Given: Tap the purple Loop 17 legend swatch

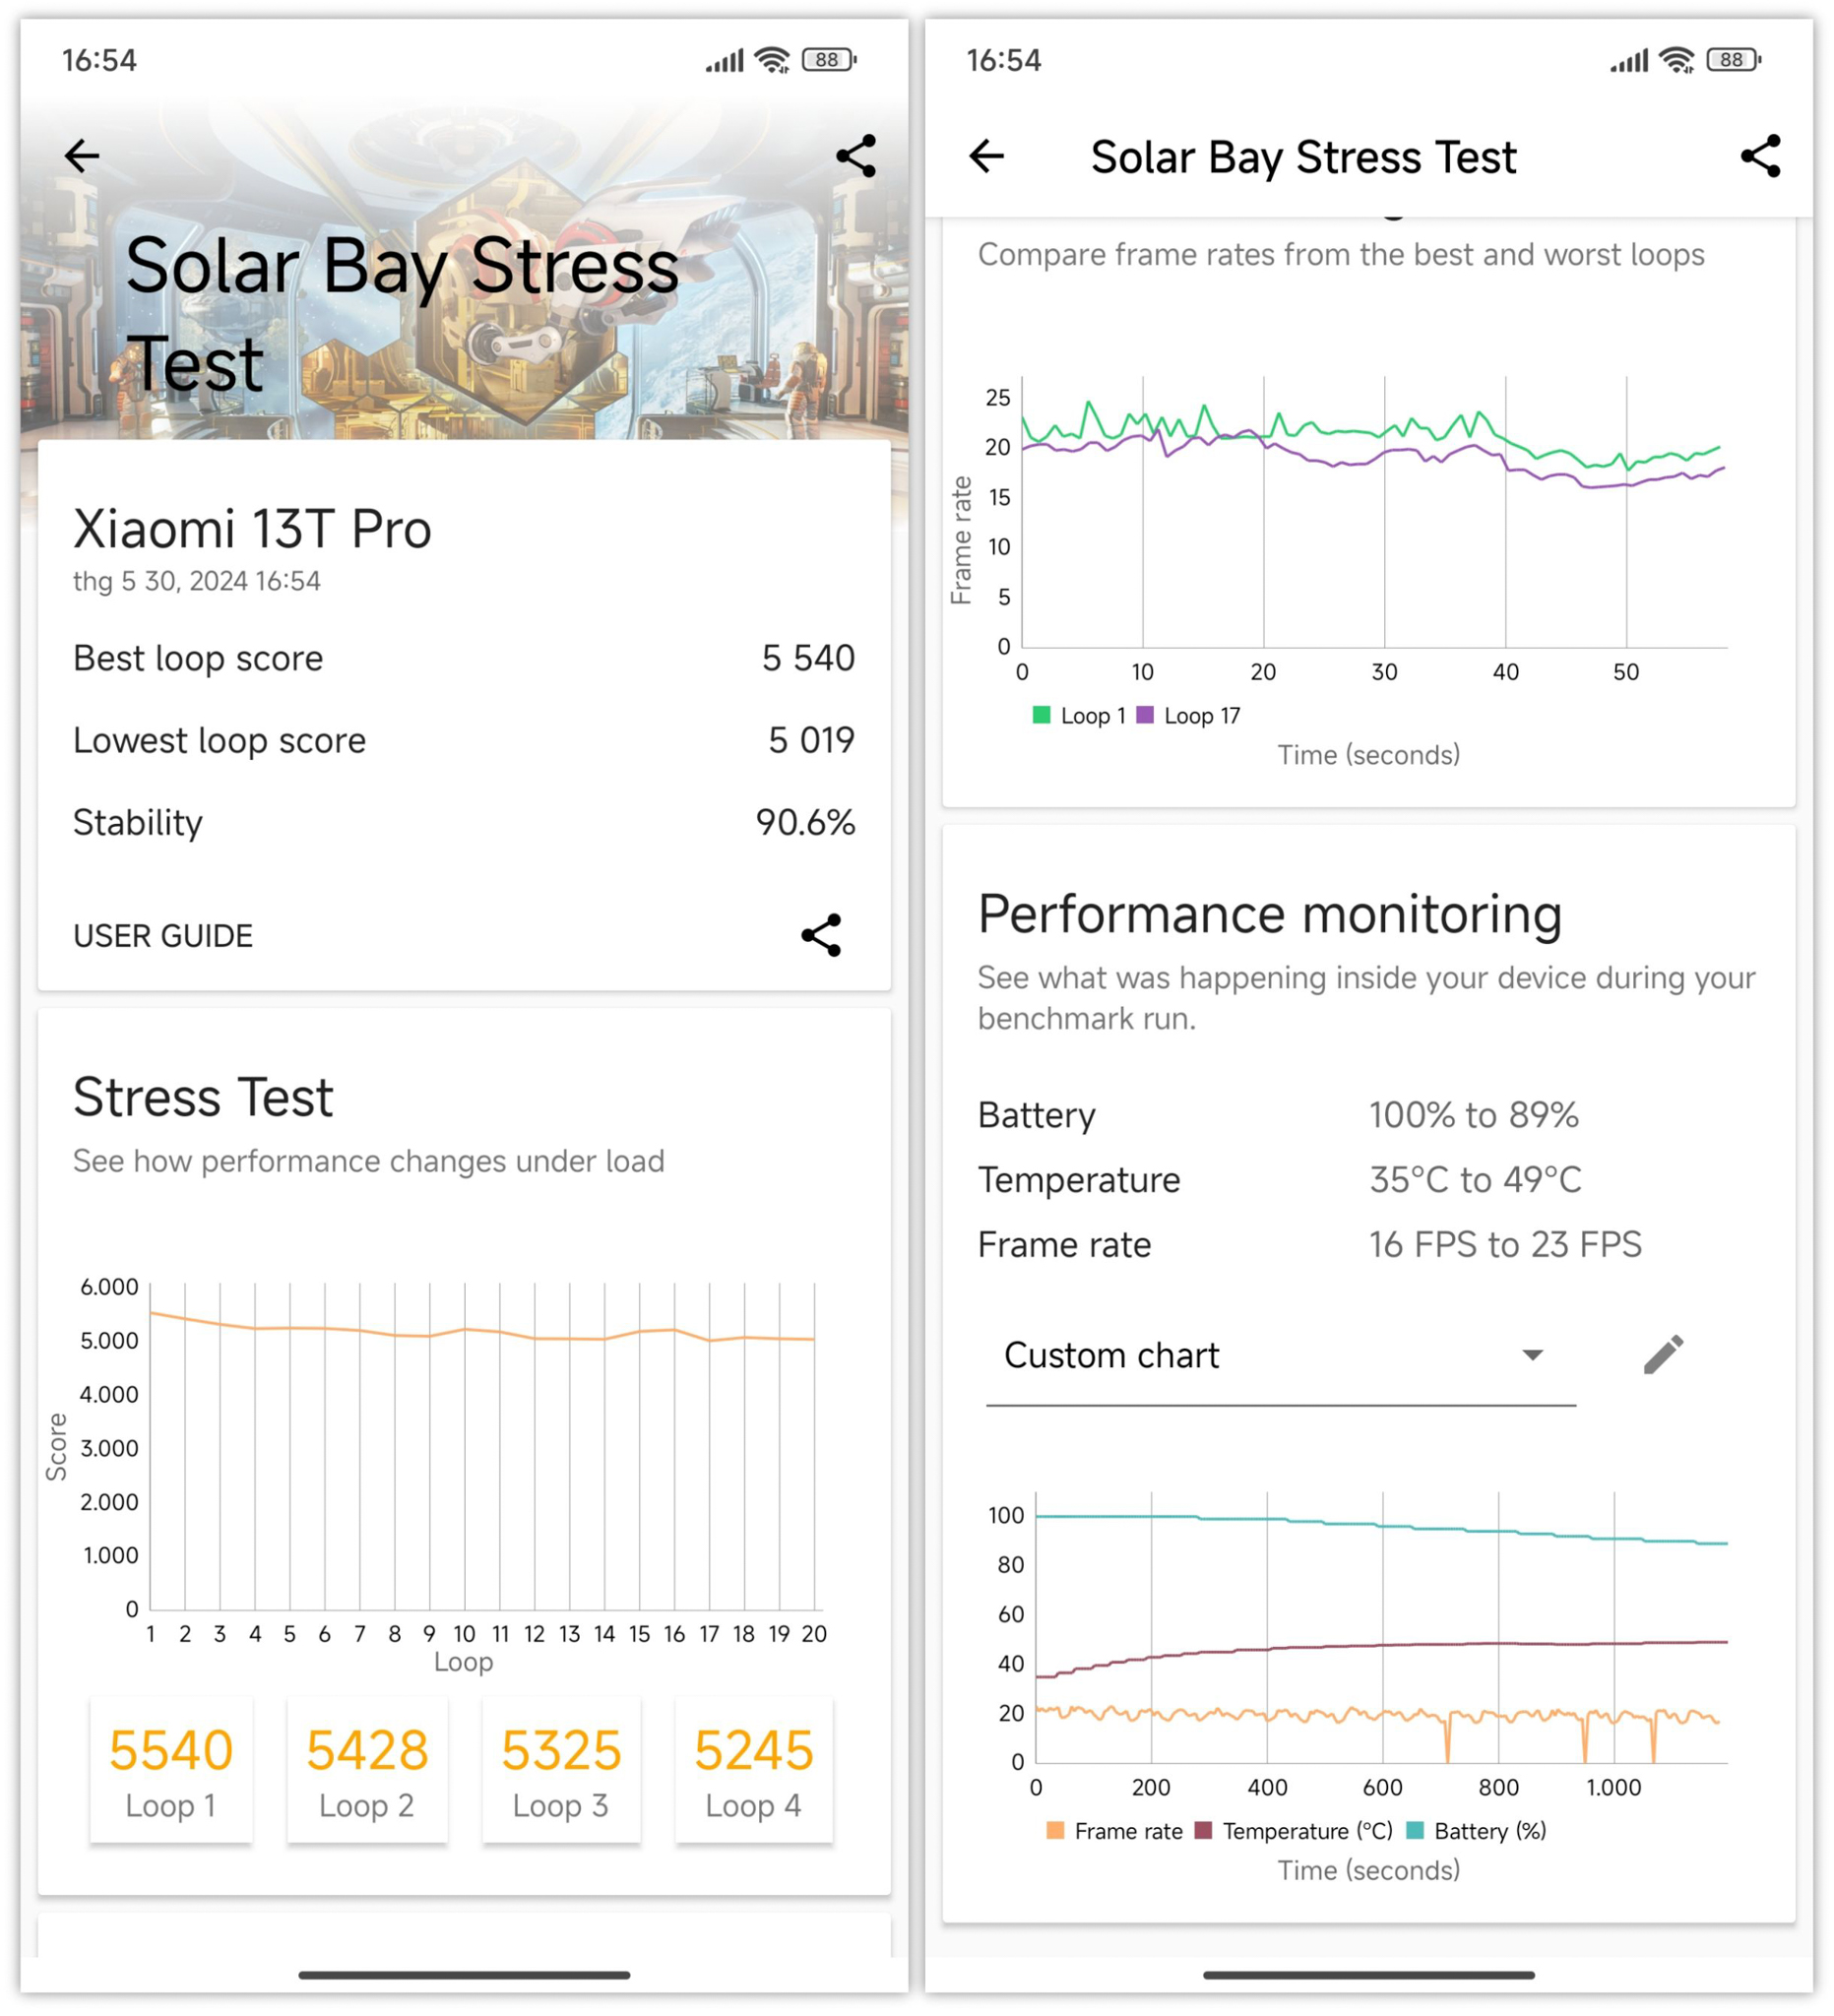Looking at the screenshot, I should [x=1146, y=715].
